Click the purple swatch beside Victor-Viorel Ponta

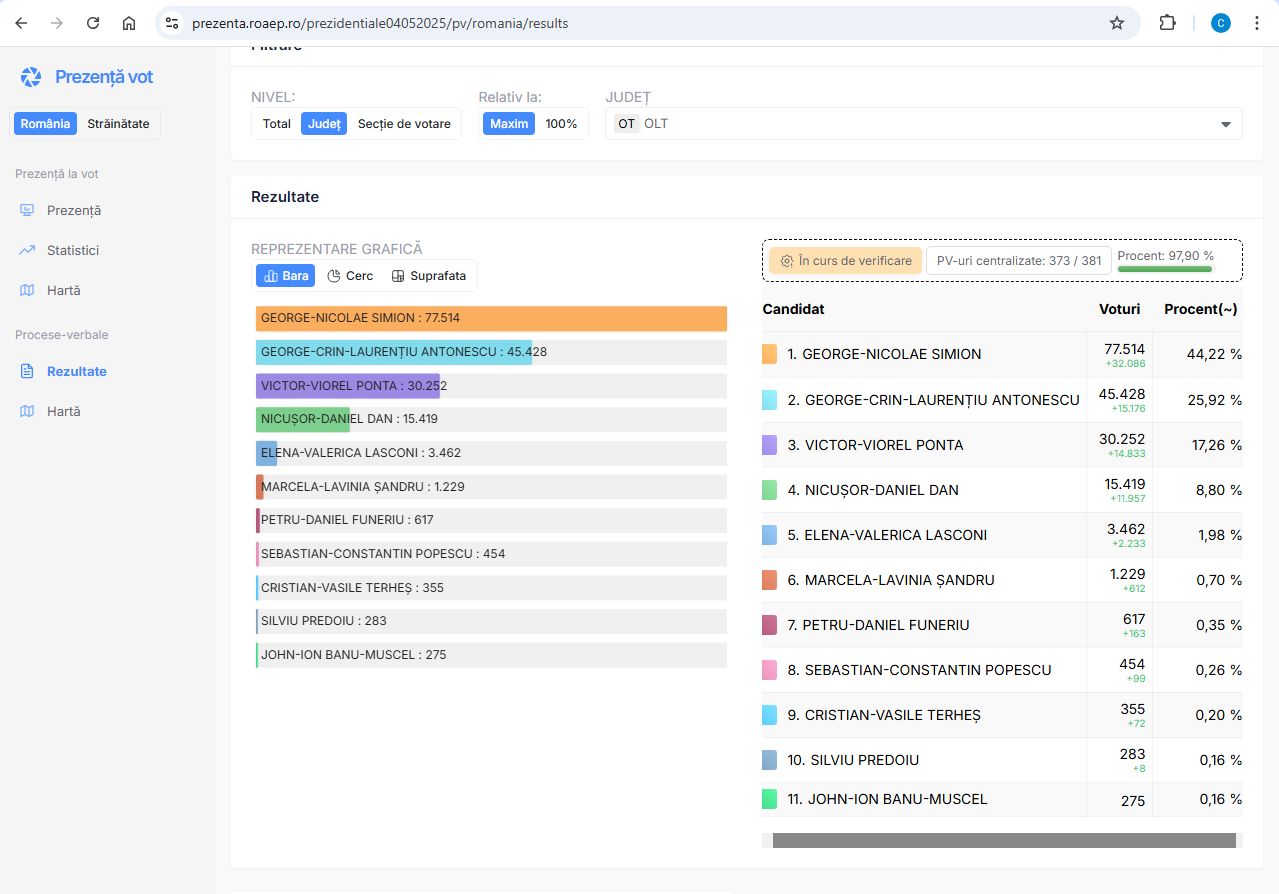point(769,445)
